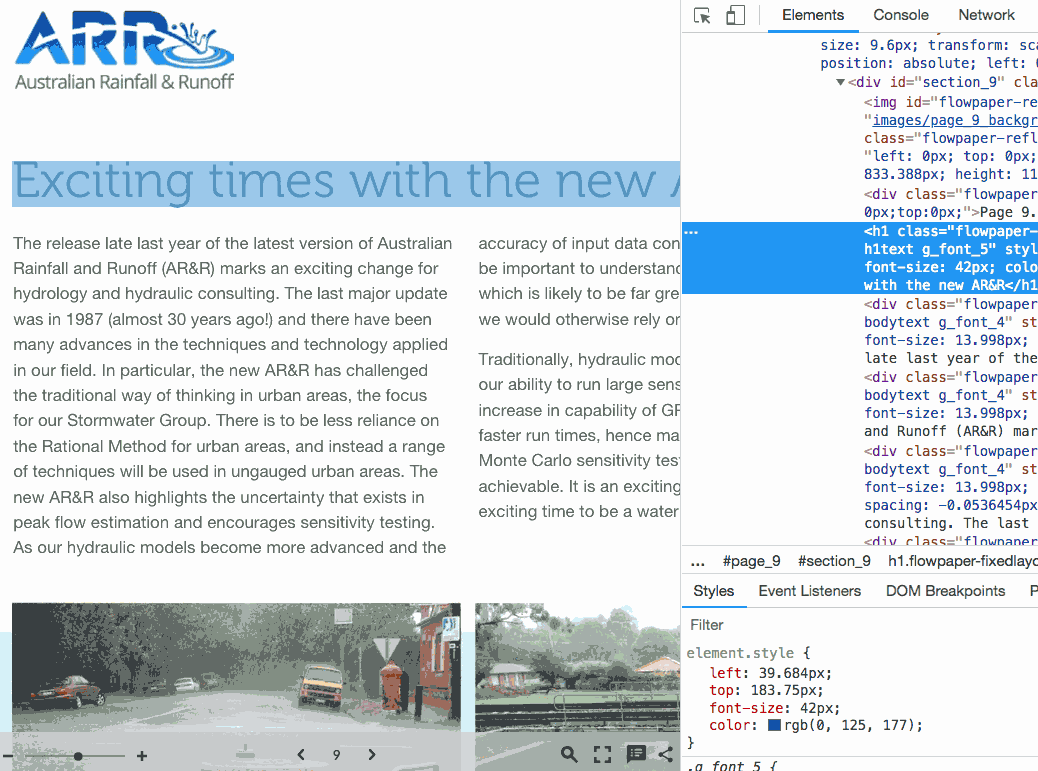Select #page_9 in the breadcrumb
This screenshot has height=771, width=1038.
click(x=751, y=561)
